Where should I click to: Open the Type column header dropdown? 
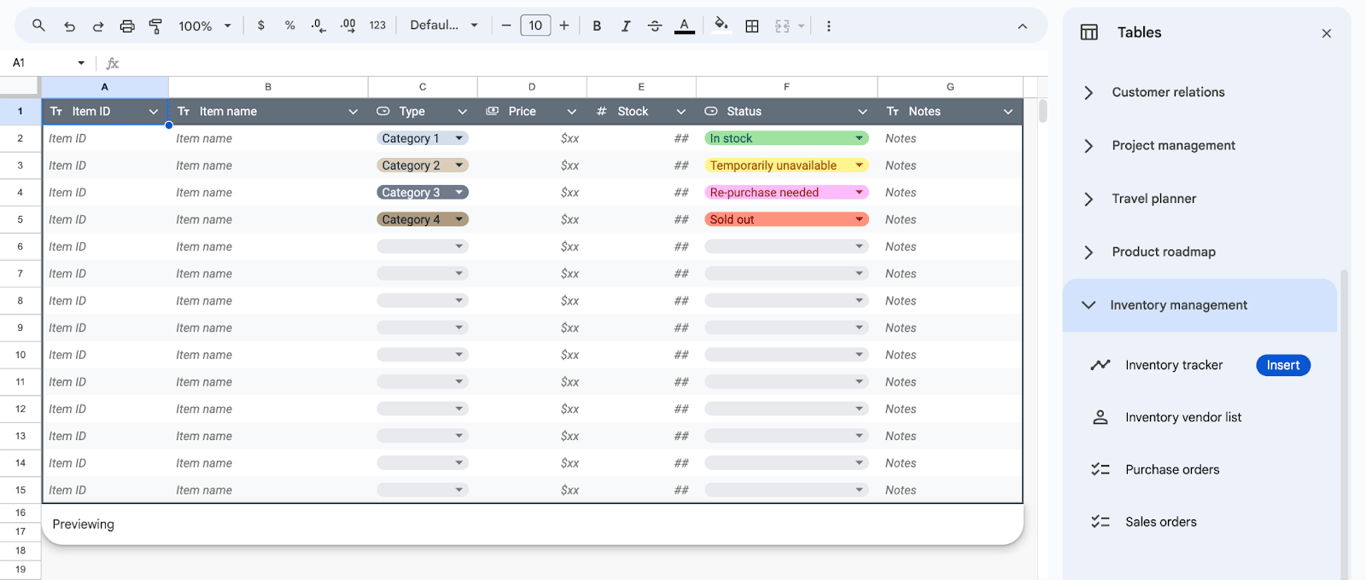(462, 111)
